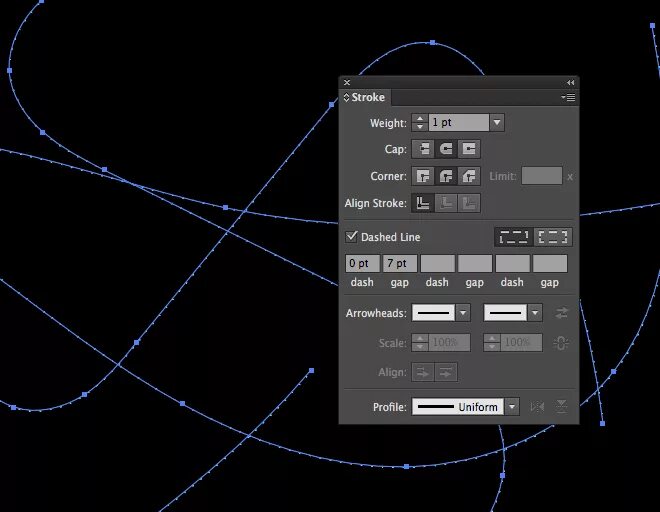Screen dimensions: 660x512
Task: Open the Weight dropdown list
Action: (x=497, y=123)
